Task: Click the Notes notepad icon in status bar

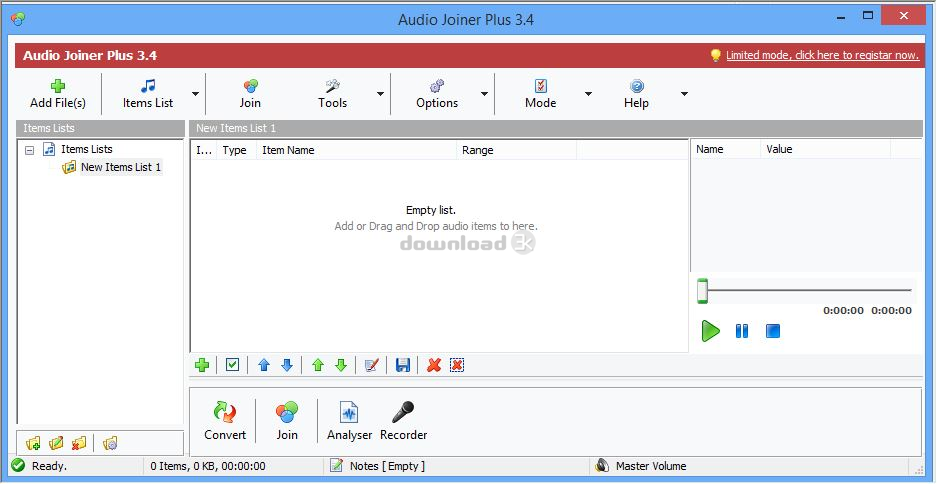Action: coord(337,466)
